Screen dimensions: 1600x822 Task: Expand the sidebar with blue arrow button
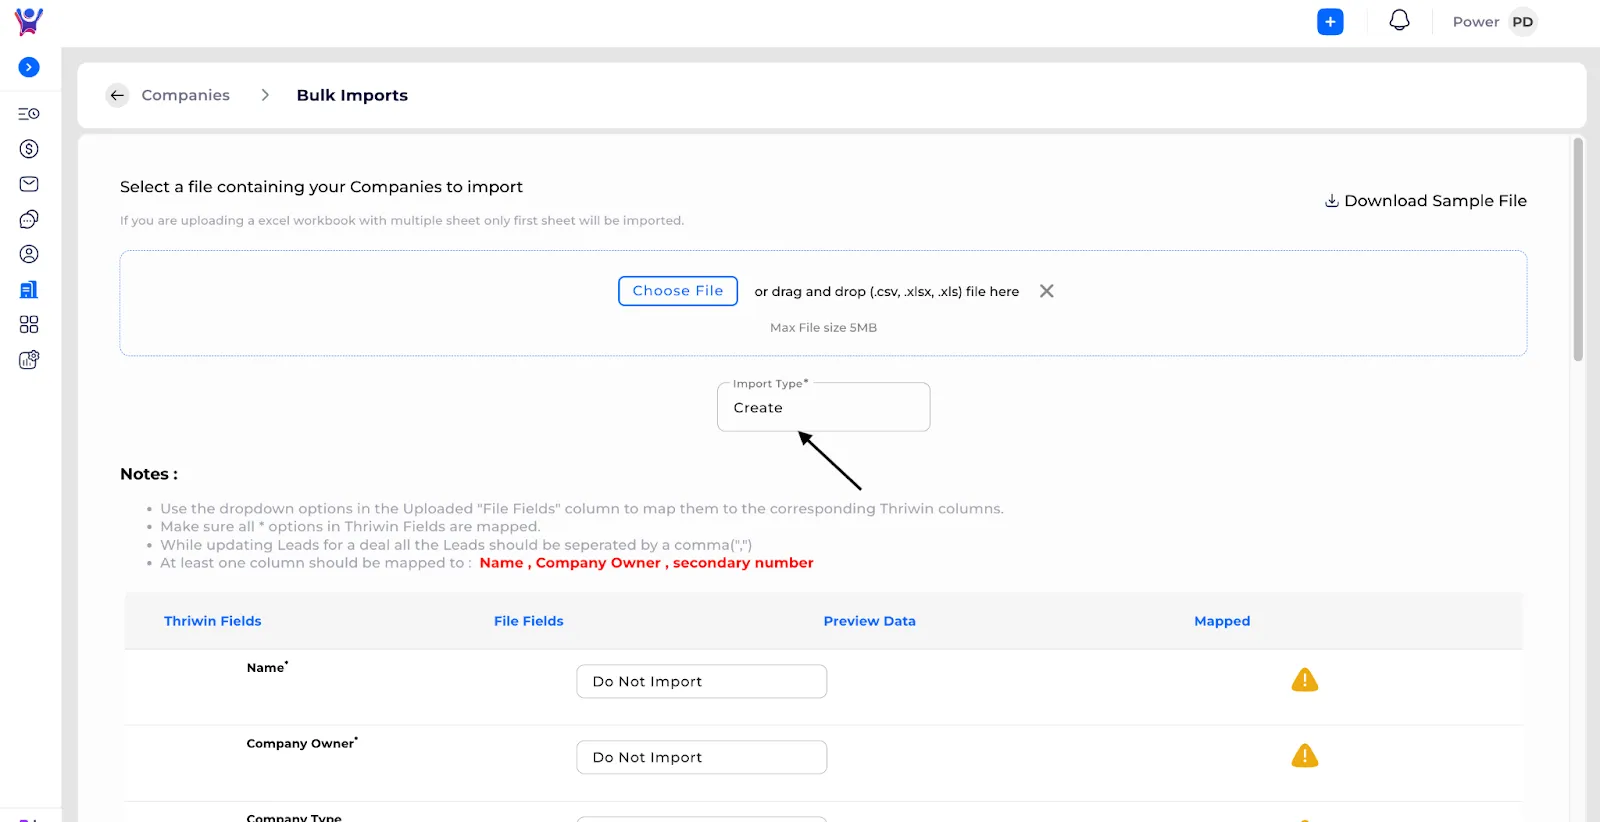[x=29, y=67]
